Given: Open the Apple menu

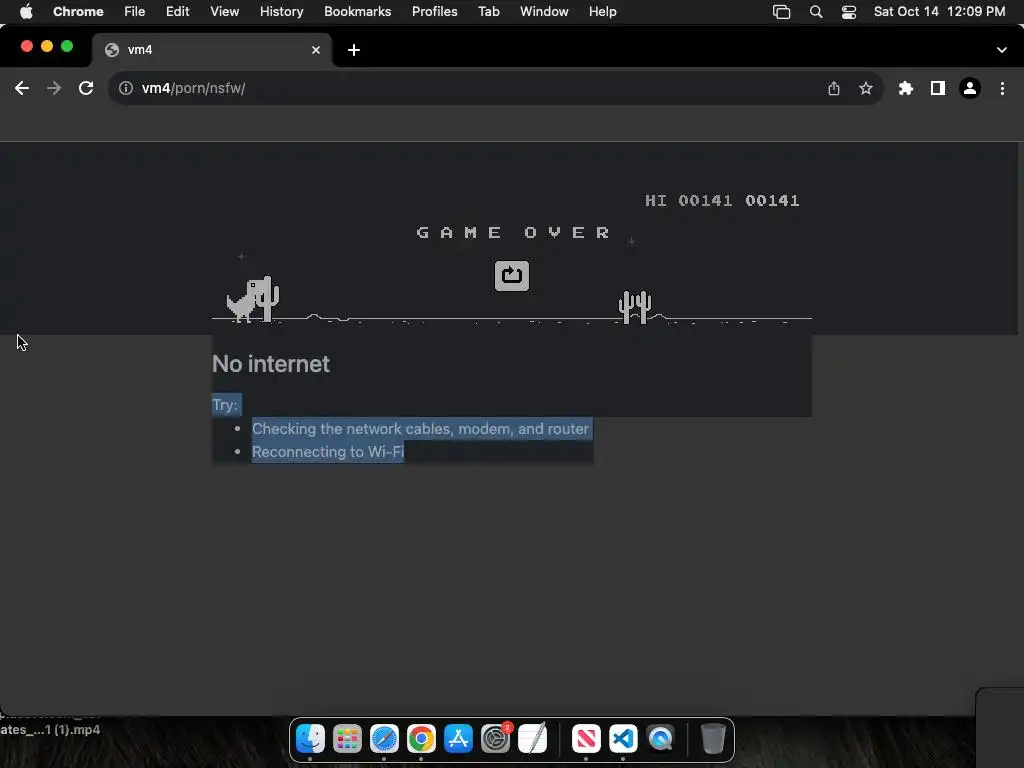Looking at the screenshot, I should point(26,11).
